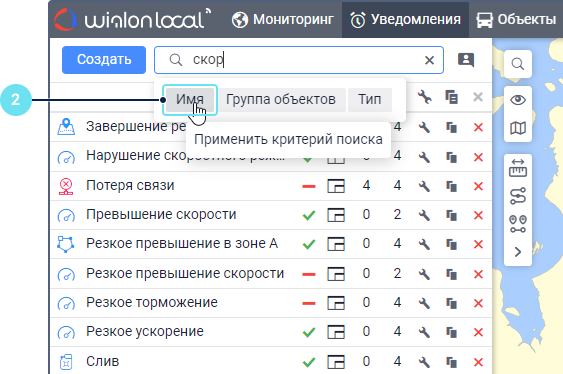Open account selection icon beside search

466,60
